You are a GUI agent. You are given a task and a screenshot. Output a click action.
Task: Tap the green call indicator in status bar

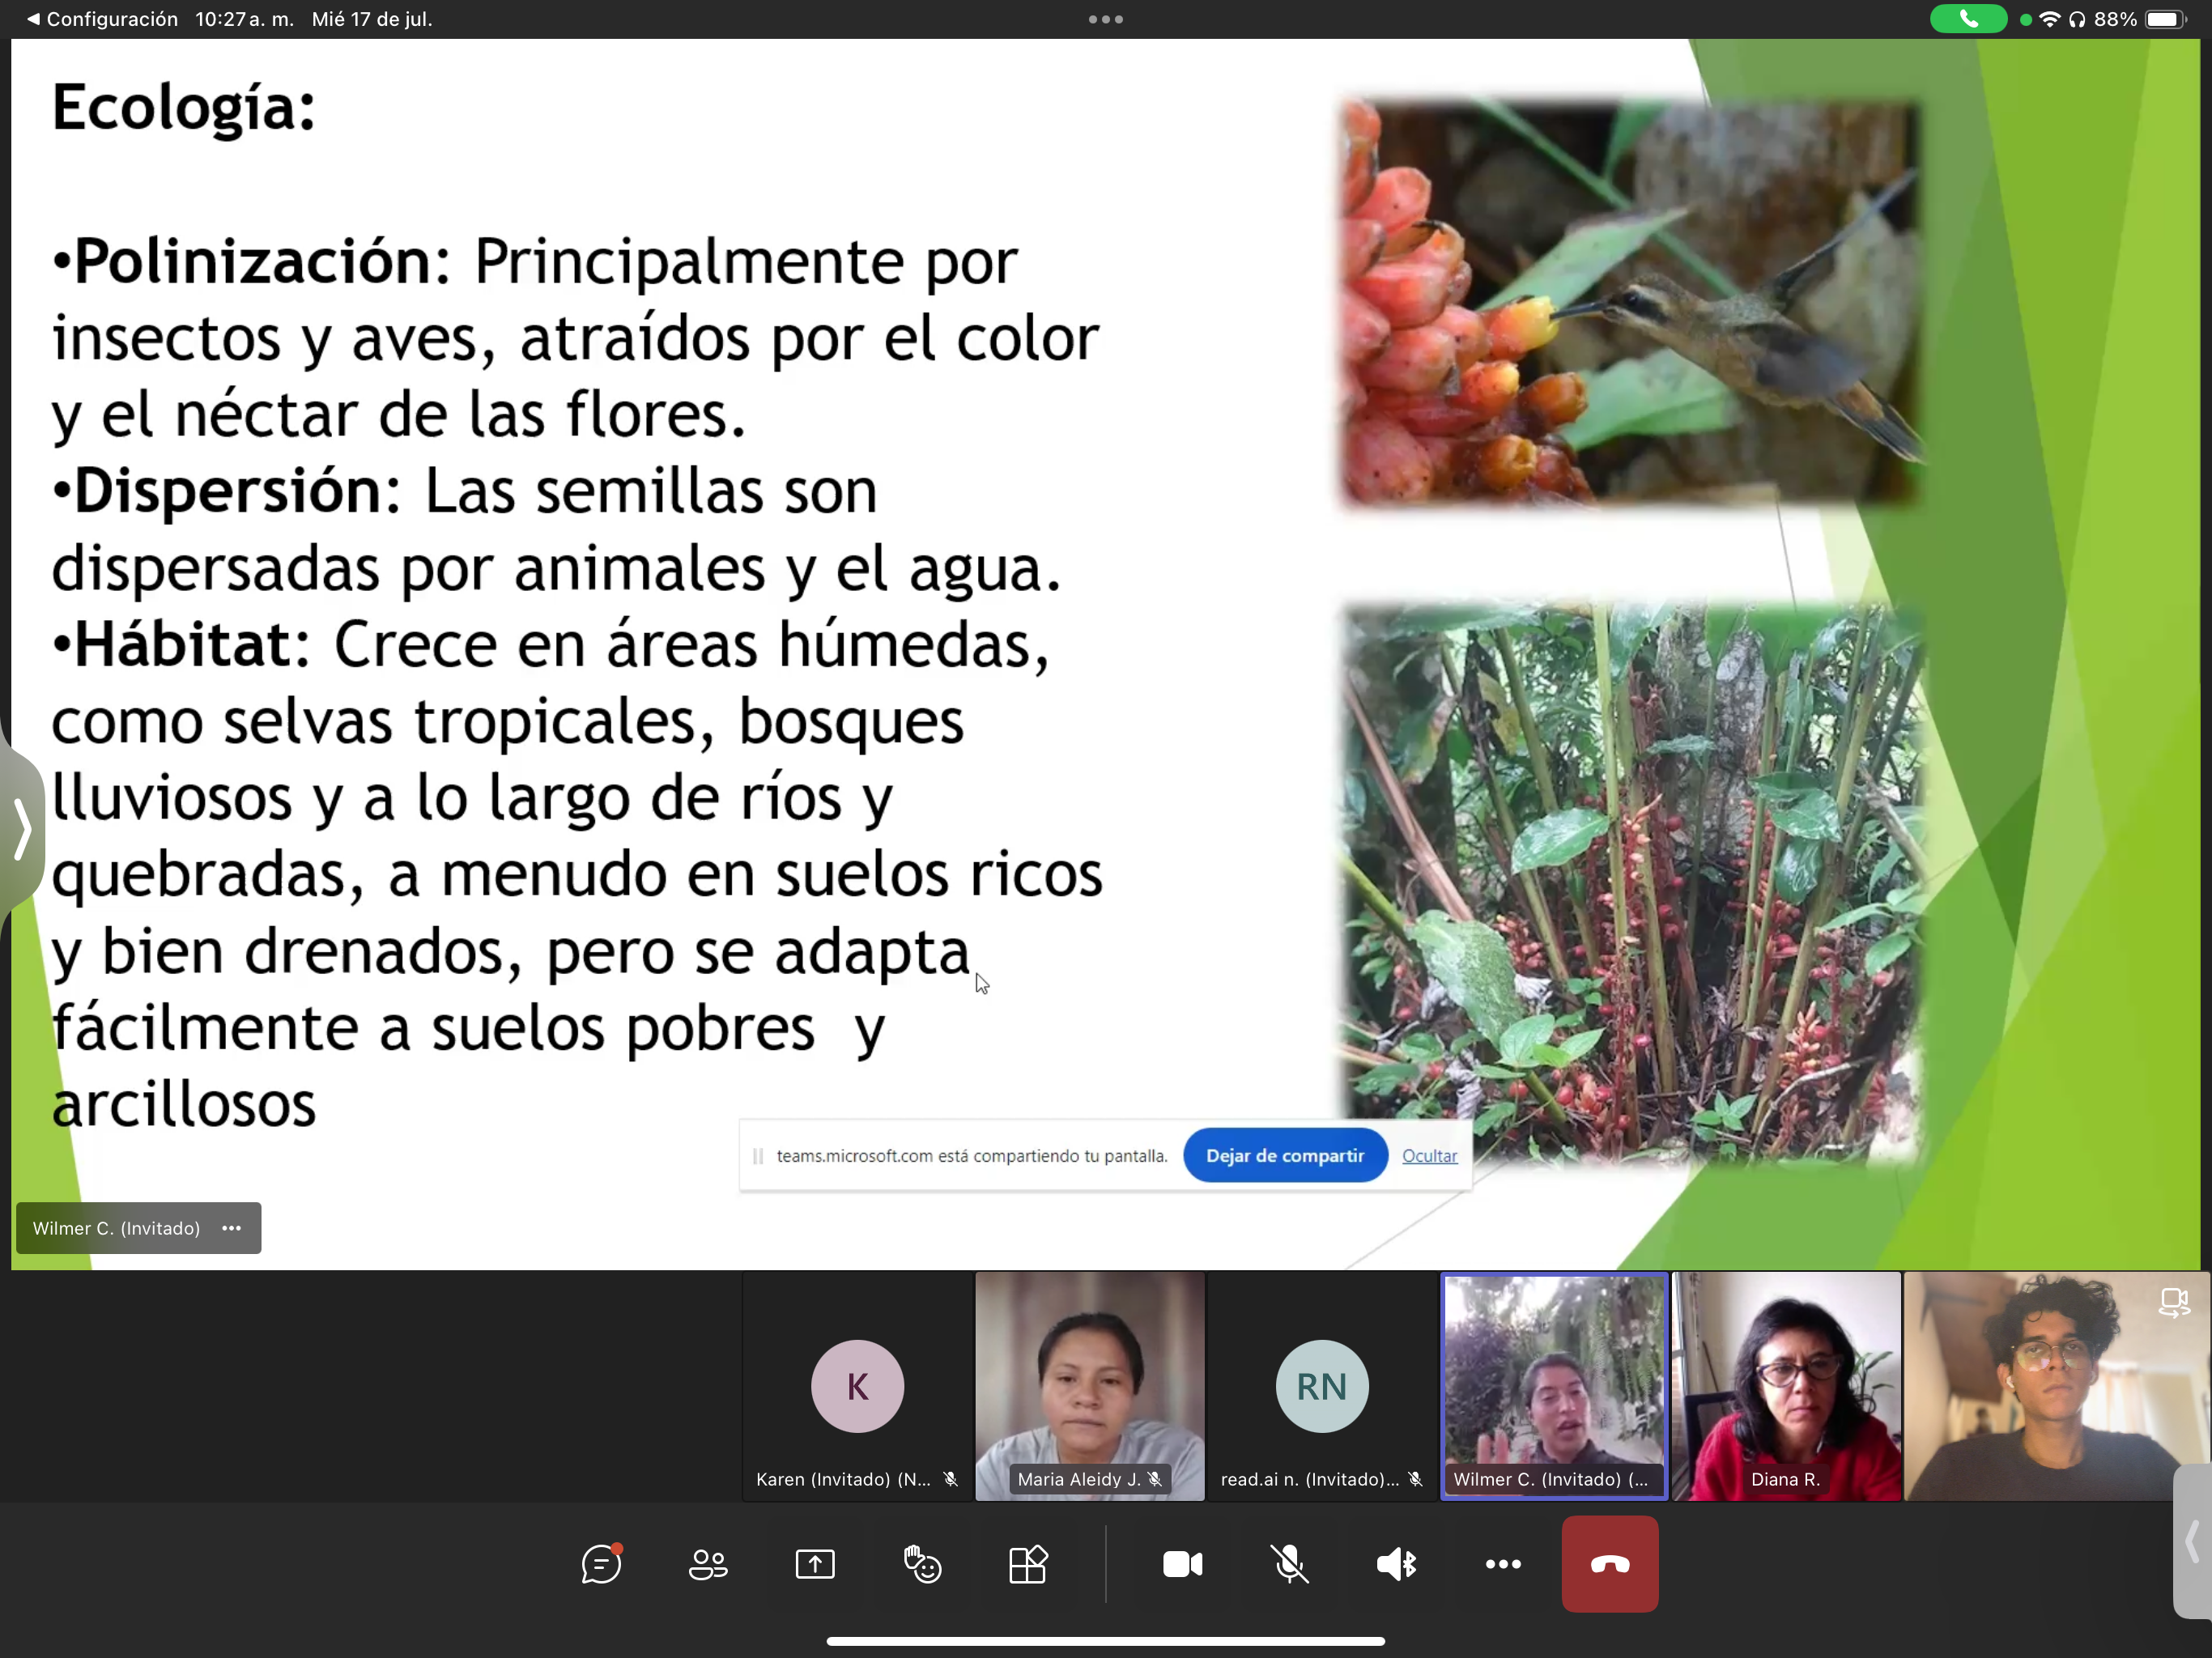pyautogui.click(x=1967, y=19)
